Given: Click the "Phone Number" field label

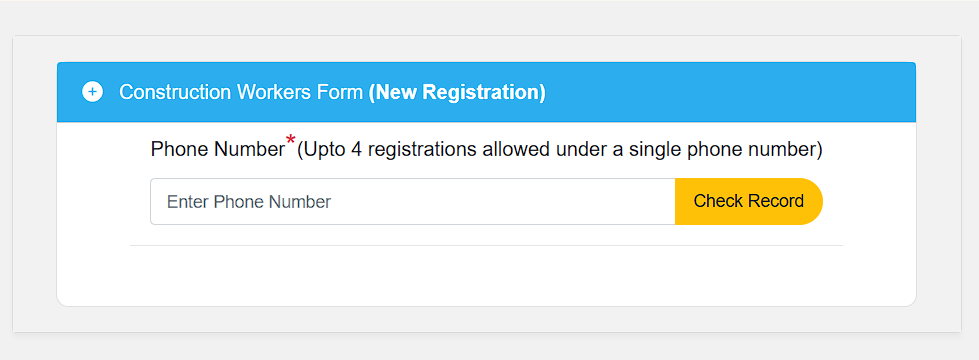Looking at the screenshot, I should tap(218, 150).
